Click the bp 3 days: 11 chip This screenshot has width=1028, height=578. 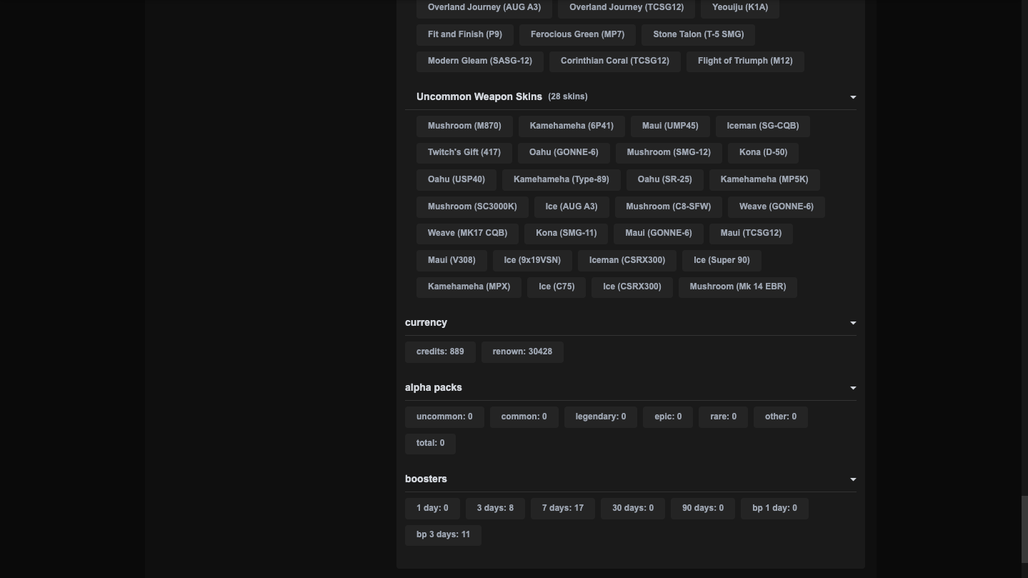(x=443, y=535)
